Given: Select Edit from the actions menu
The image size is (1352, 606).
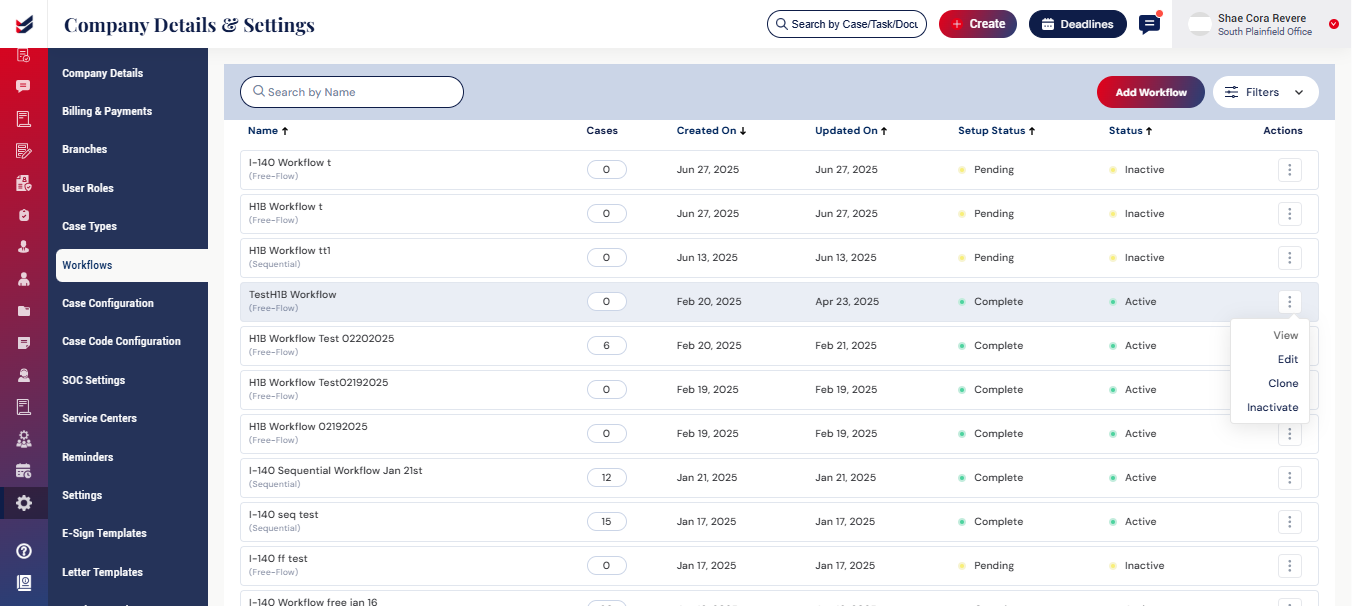Looking at the screenshot, I should pyautogui.click(x=1287, y=359).
